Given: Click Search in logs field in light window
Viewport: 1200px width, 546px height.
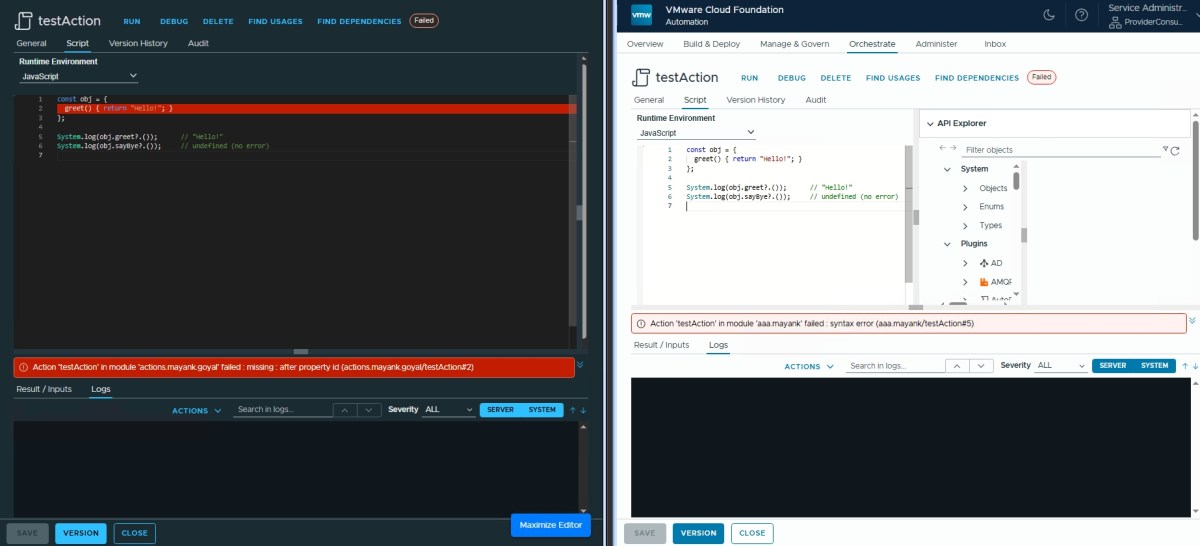Looking at the screenshot, I should tap(894, 366).
